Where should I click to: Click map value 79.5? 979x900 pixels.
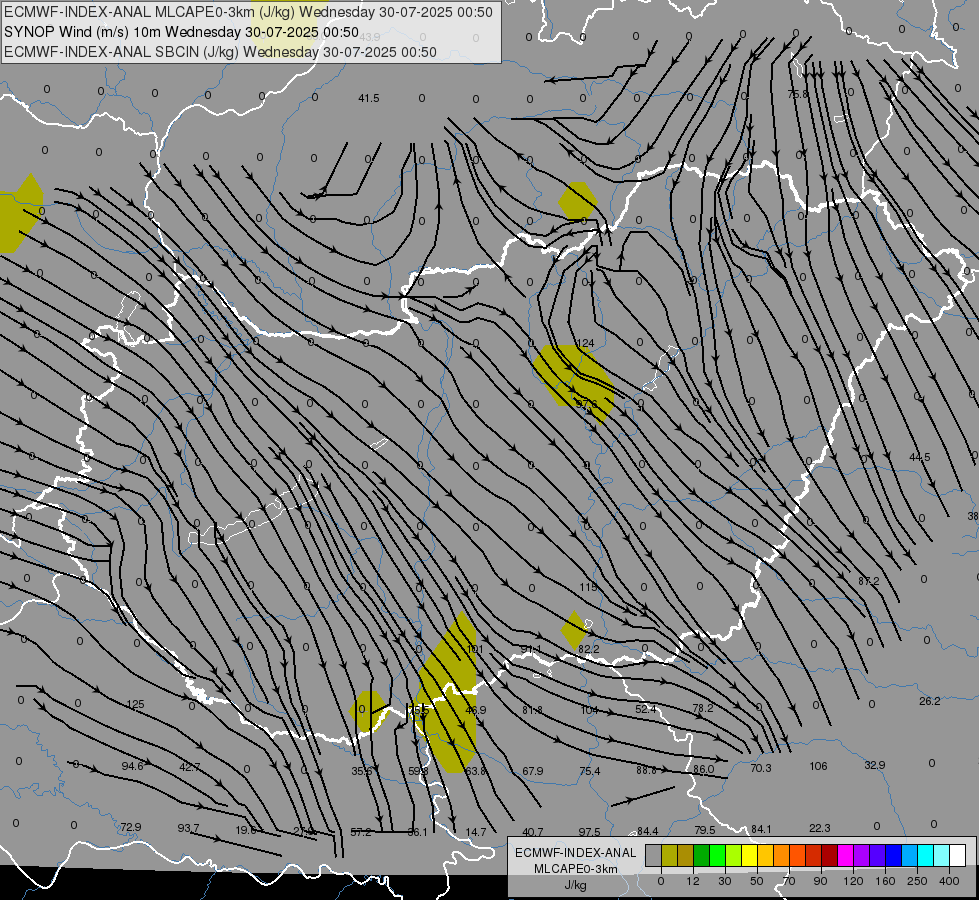point(705,829)
